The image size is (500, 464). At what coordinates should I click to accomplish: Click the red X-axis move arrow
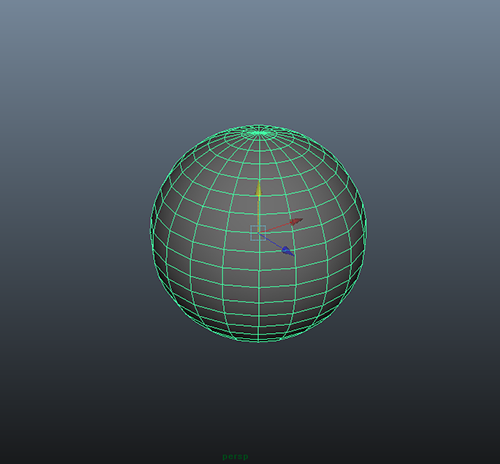coord(296,221)
